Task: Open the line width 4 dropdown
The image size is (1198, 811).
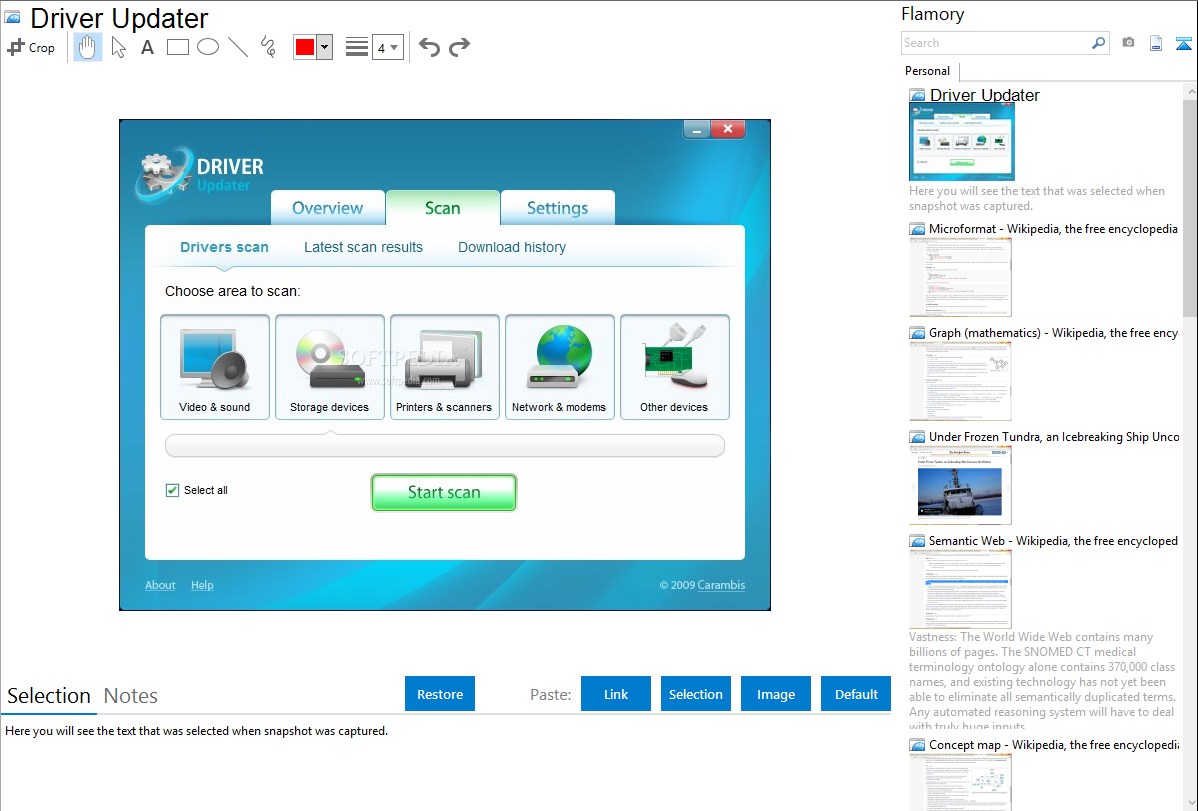Action: [x=388, y=47]
